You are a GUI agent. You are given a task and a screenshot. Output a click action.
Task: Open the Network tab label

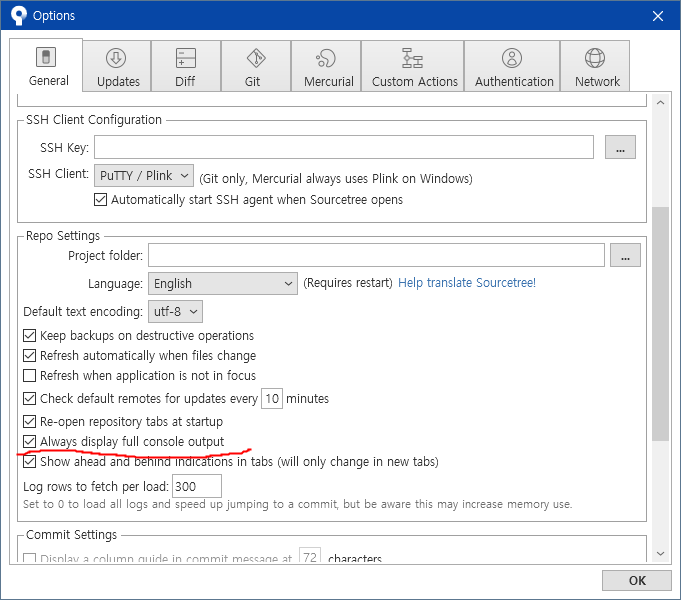coord(597,82)
